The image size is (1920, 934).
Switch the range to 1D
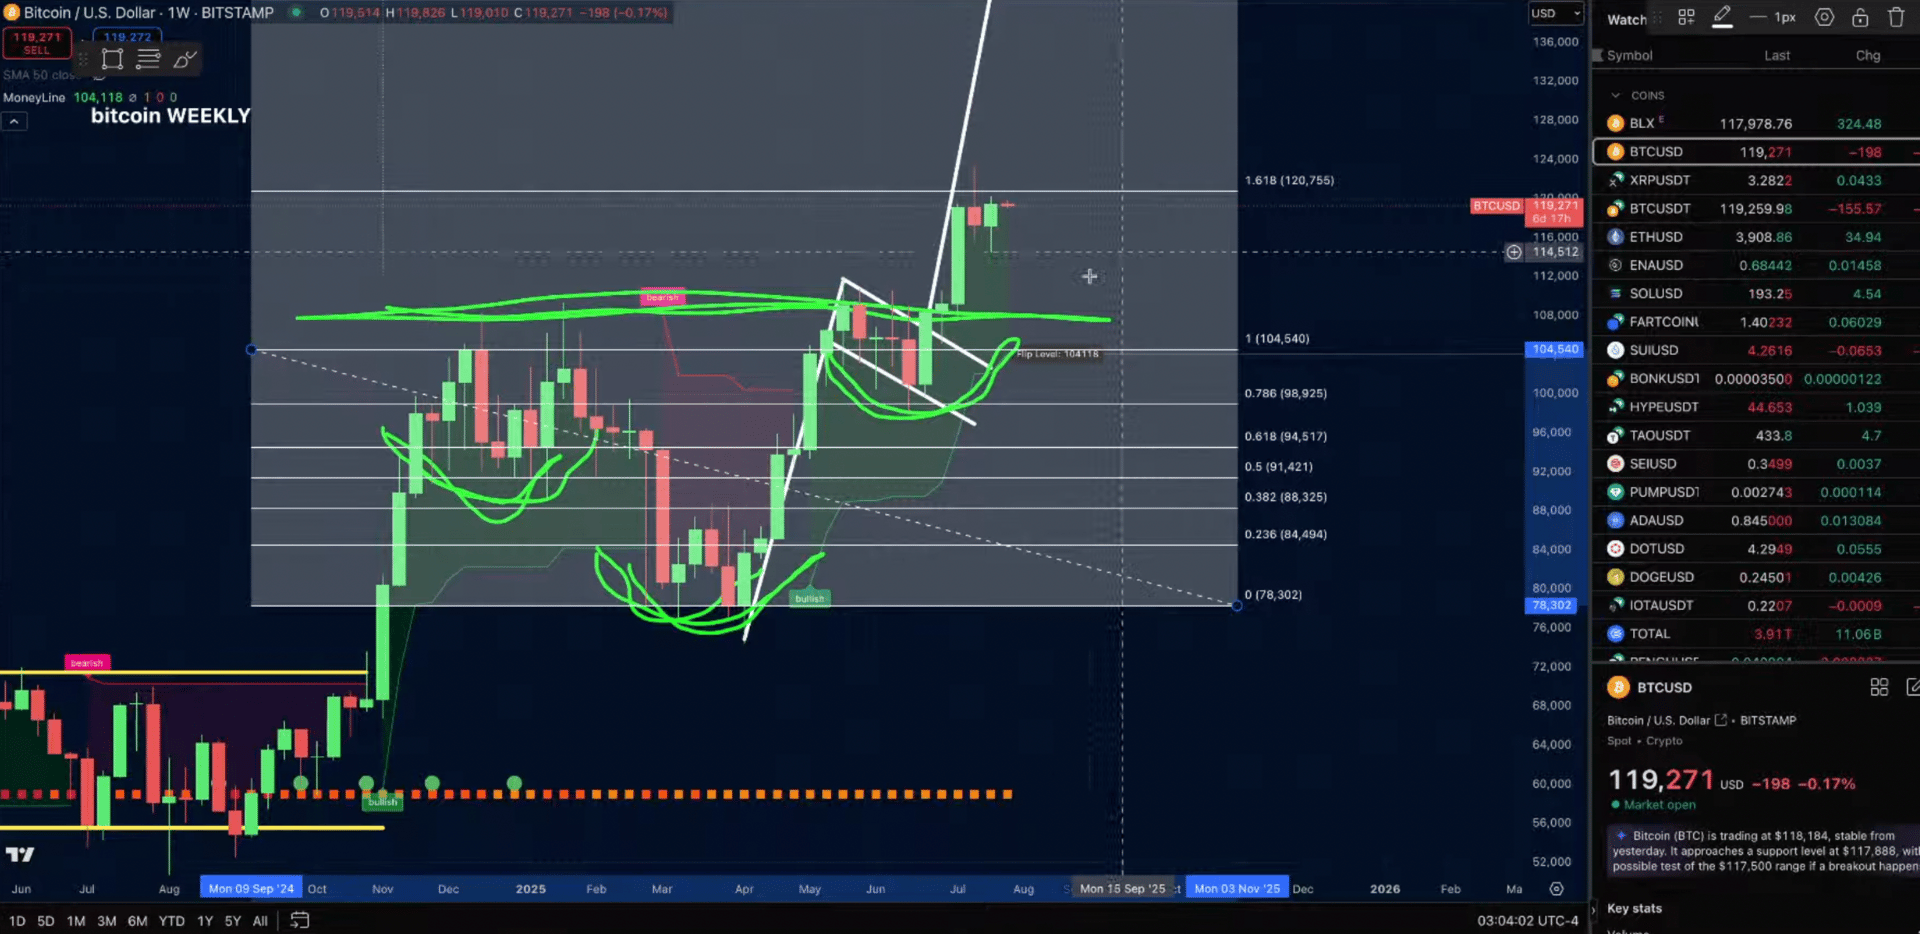[17, 921]
